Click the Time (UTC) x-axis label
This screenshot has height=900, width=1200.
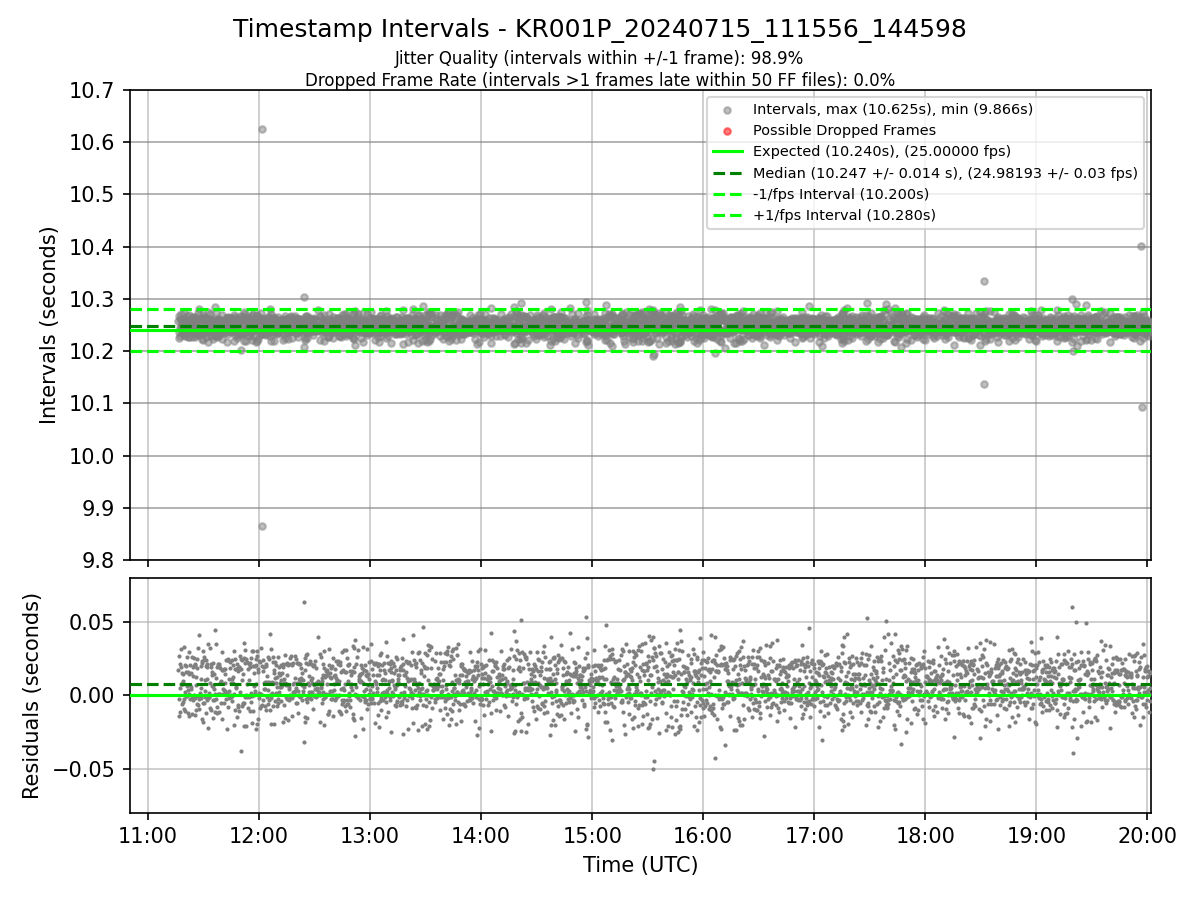pos(640,865)
